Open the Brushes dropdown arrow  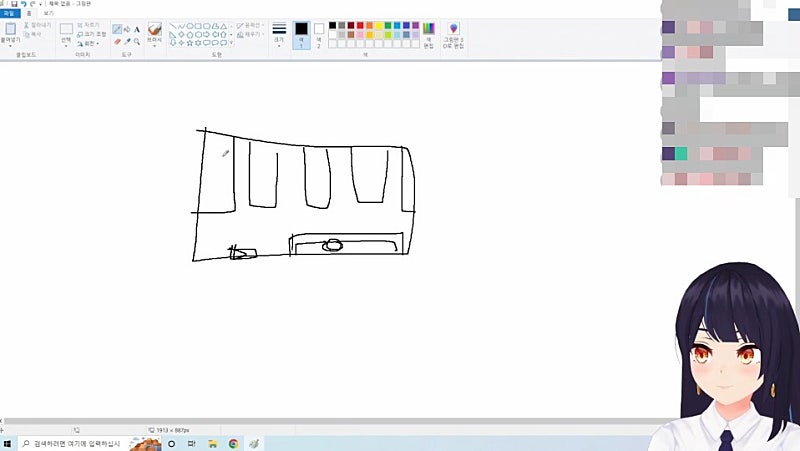coord(155,46)
